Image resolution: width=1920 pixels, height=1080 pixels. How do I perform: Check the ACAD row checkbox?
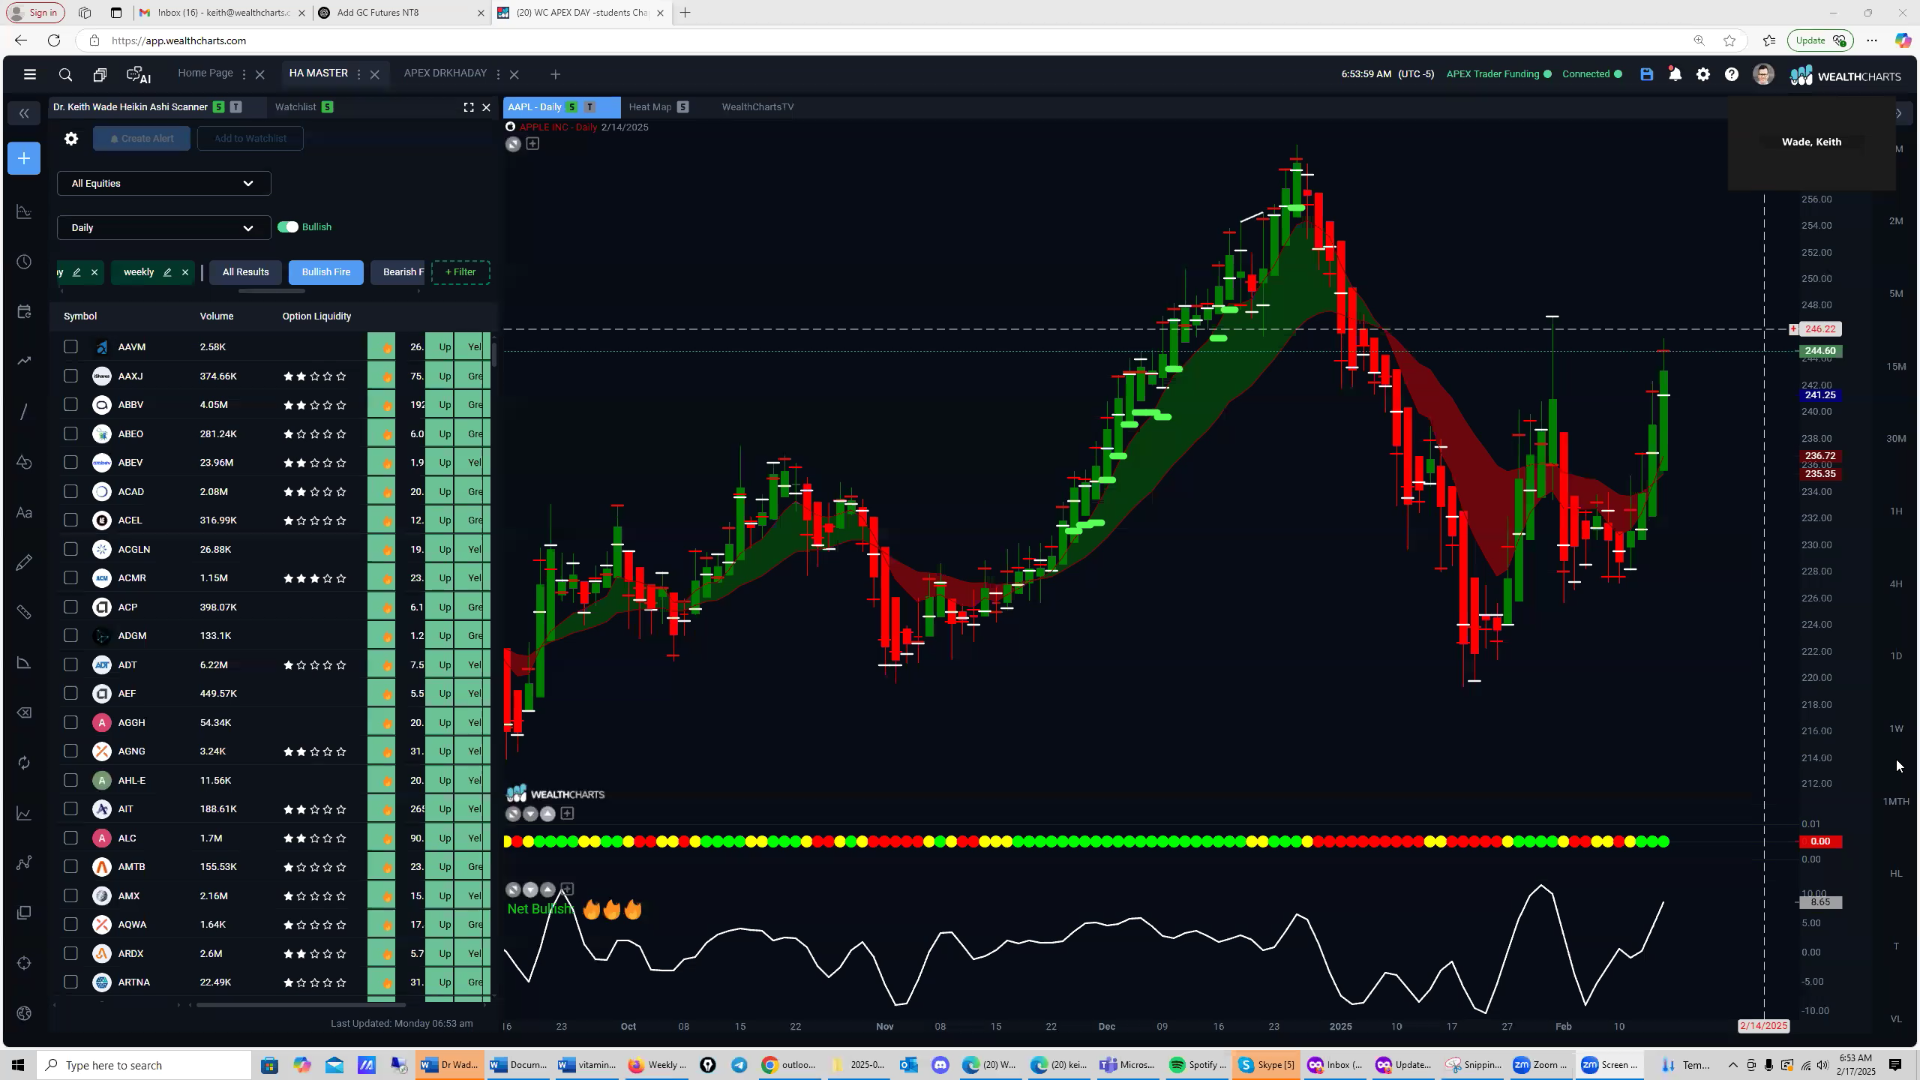pos(70,491)
